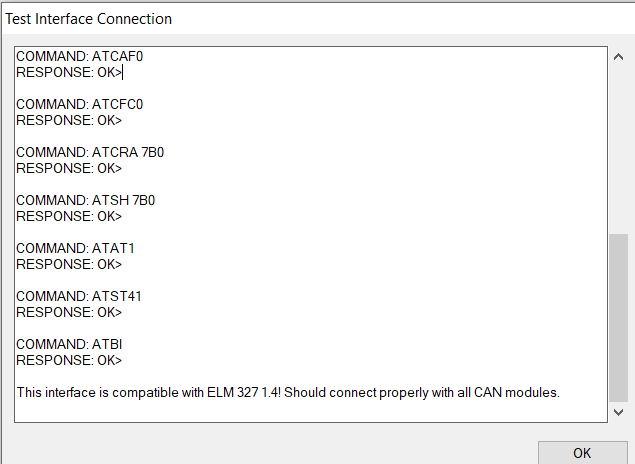Click scrollbar track above the thumb
Image resolution: width=635 pixels, height=464 pixels.
(x=618, y=150)
